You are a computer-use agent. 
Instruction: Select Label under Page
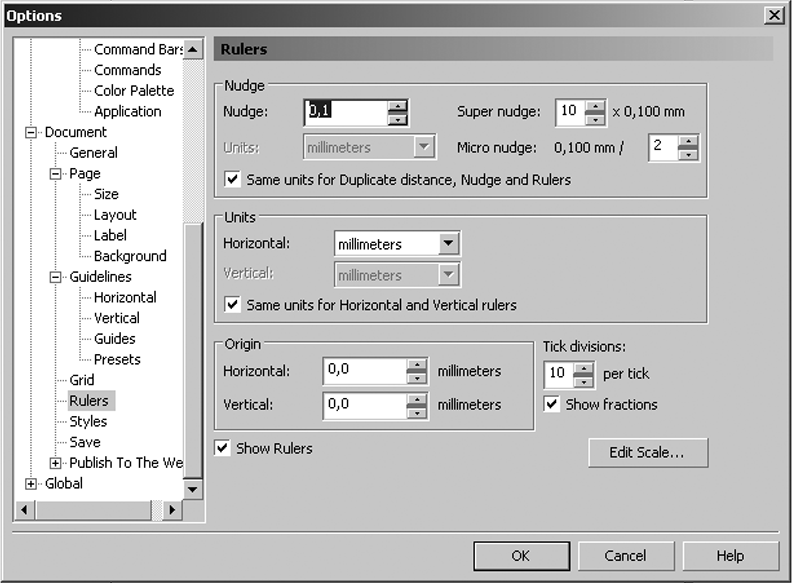(x=110, y=236)
